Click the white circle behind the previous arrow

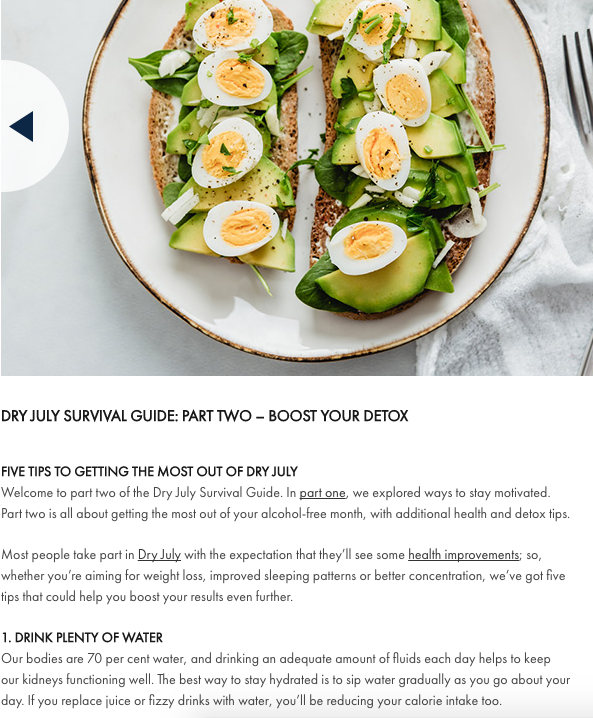35,126
